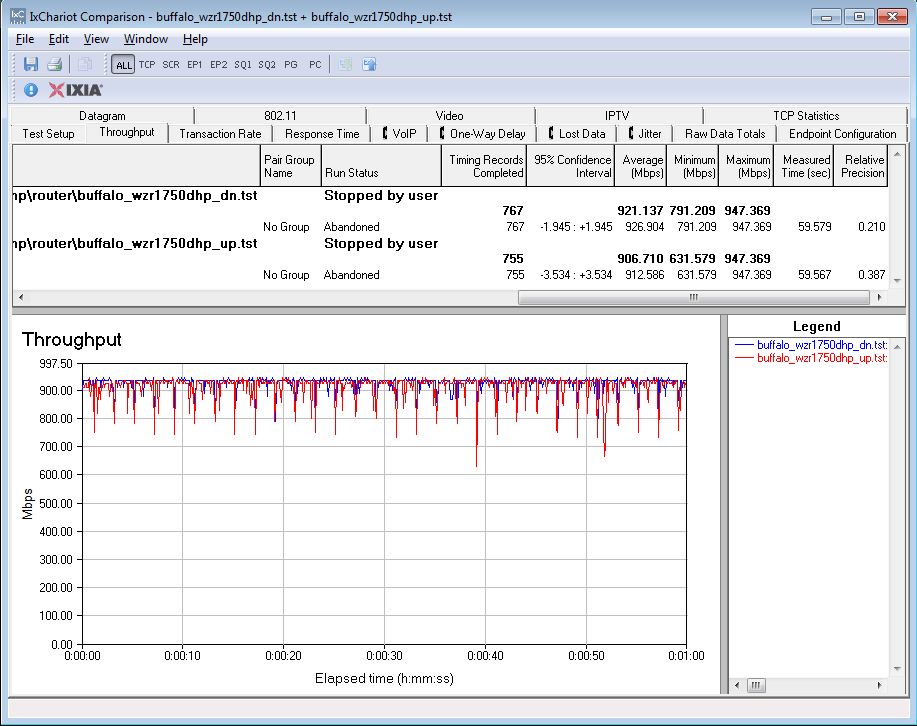Click the table's vertical scroll down arrow
This screenshot has width=917, height=726.
click(897, 281)
